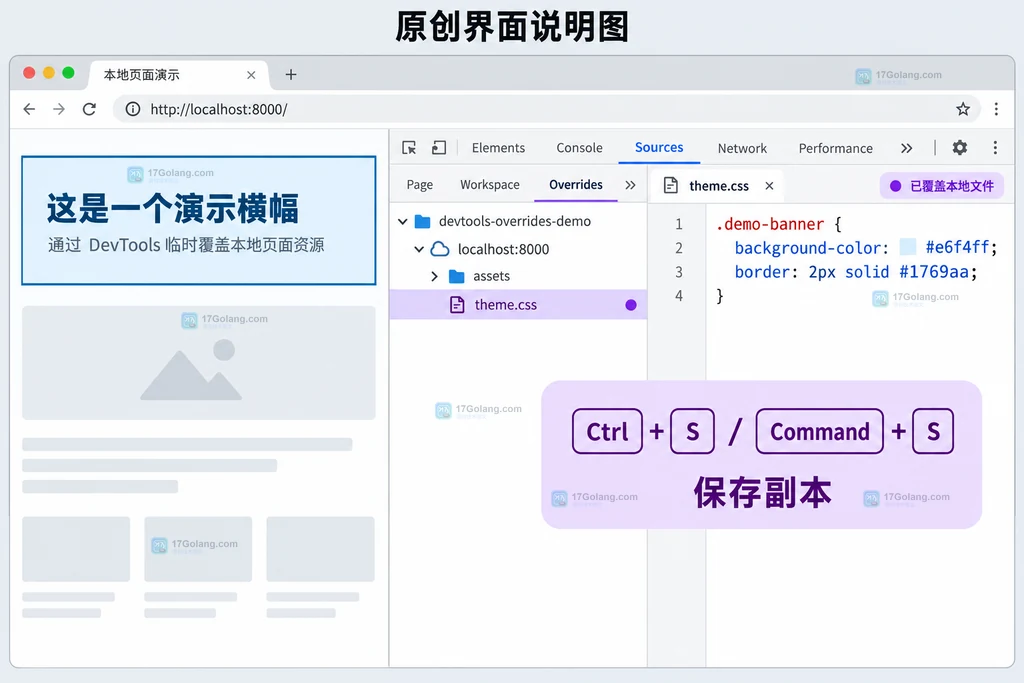This screenshot has height=683, width=1024.
Task: Open the DevTools customize three-dot menu
Action: point(995,148)
